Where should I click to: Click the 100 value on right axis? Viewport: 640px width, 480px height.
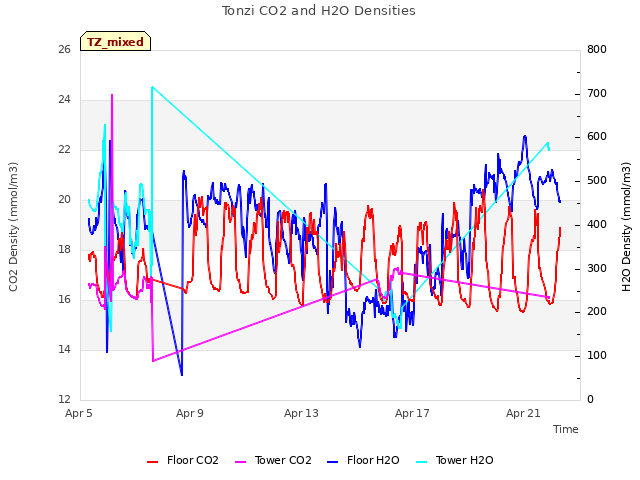pyautogui.click(x=597, y=356)
